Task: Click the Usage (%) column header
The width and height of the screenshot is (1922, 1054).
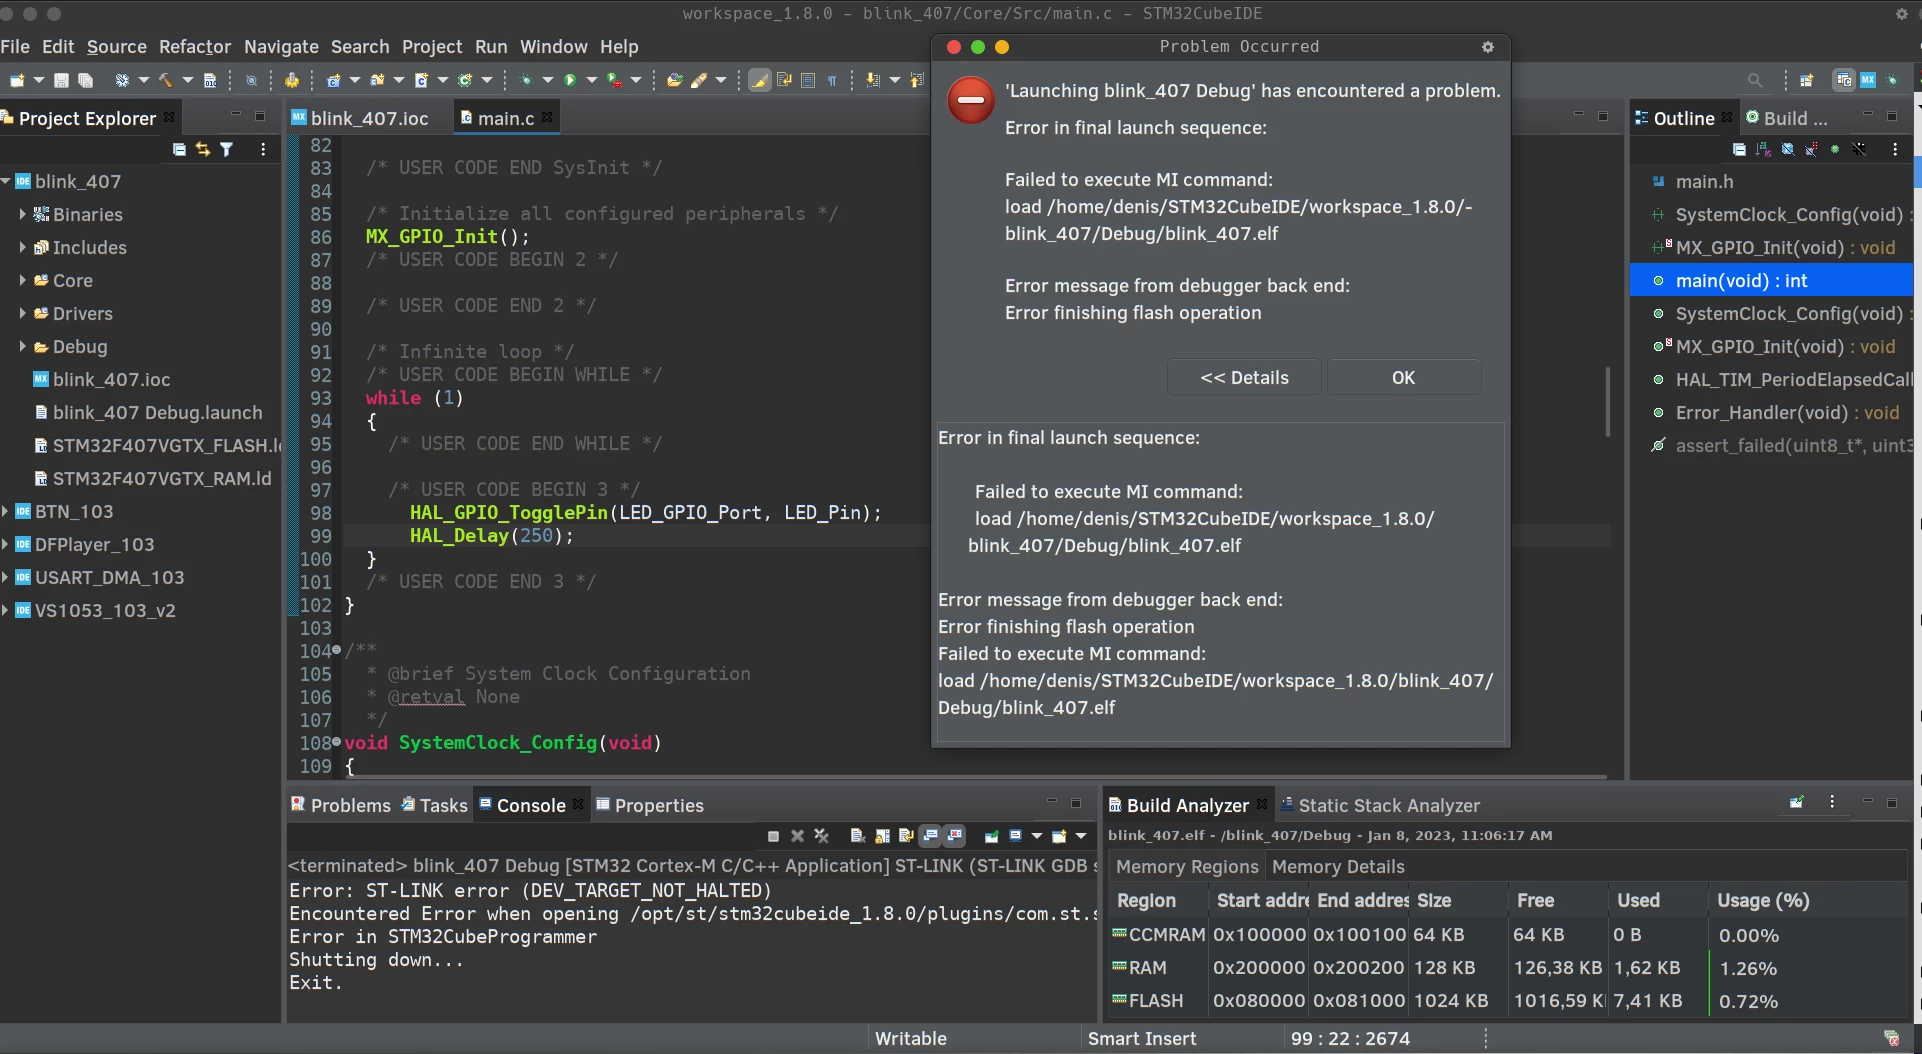Action: coord(1763,900)
